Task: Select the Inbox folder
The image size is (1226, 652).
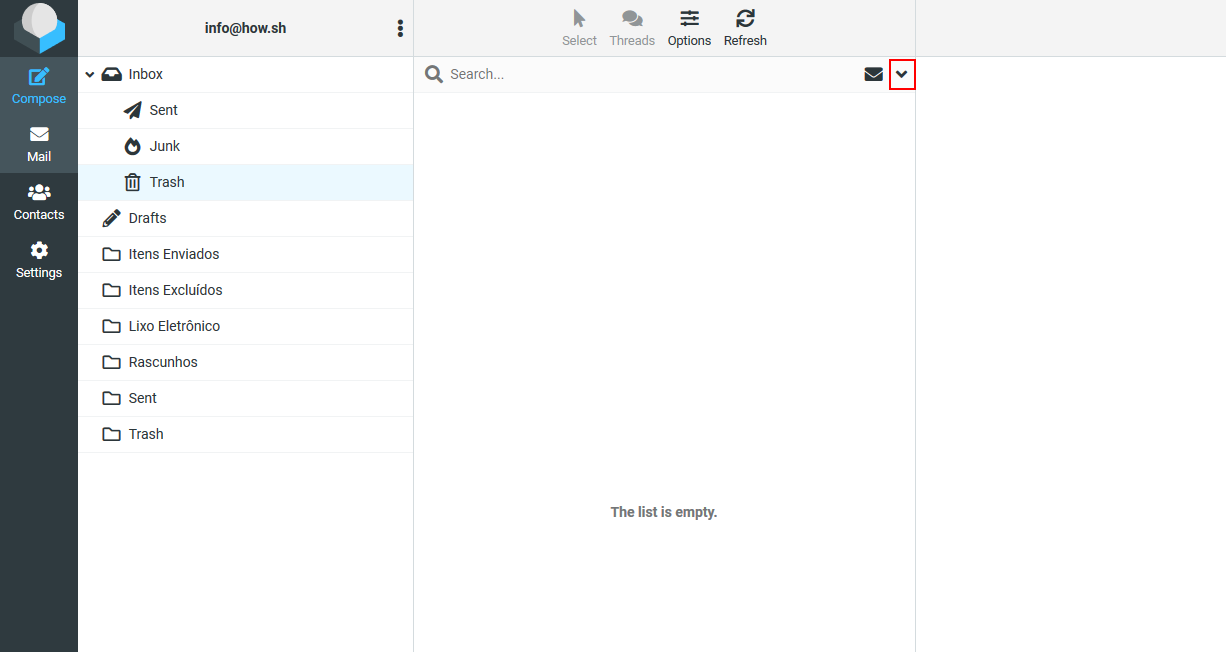Action: click(x=245, y=74)
